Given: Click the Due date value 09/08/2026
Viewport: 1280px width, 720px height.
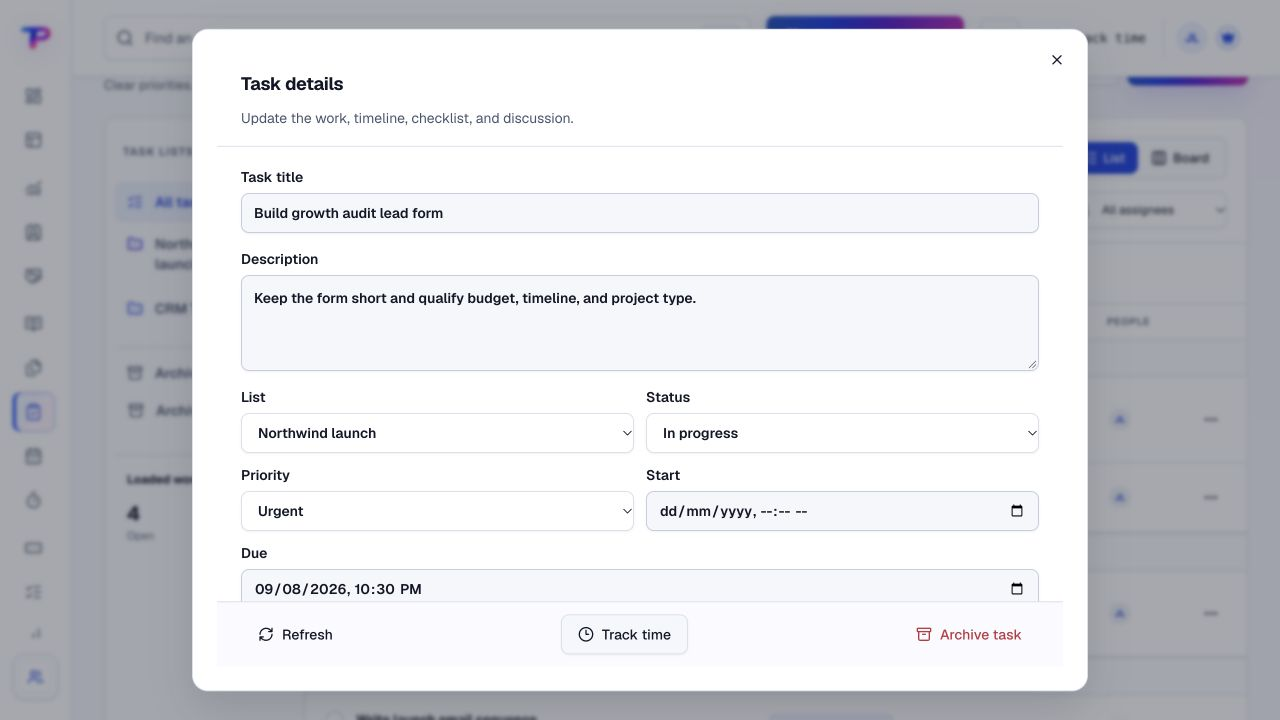Looking at the screenshot, I should click(x=302, y=589).
